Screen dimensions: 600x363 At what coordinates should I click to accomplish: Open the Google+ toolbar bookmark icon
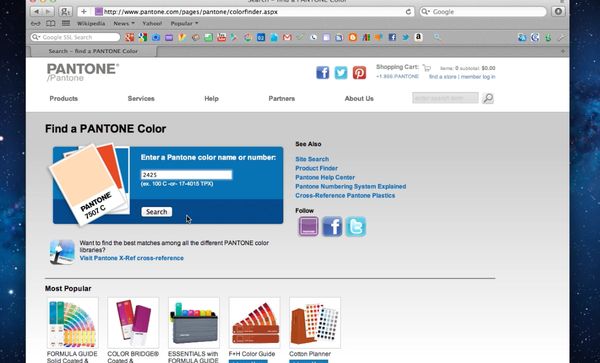point(130,37)
